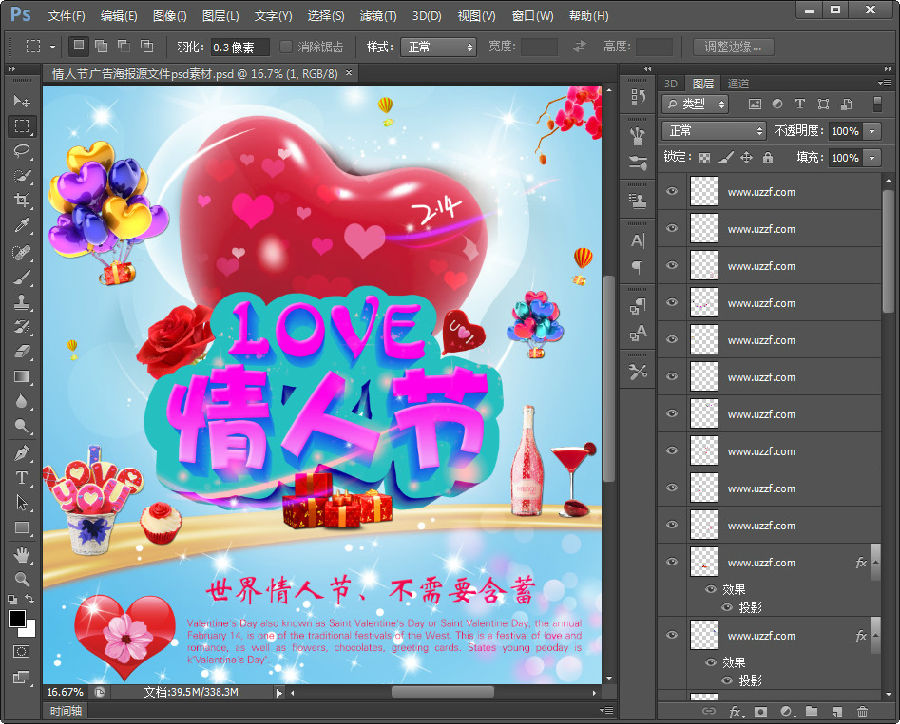This screenshot has height=724, width=900.
Task: Lock layer position with the move-lock icon
Action: 746,158
